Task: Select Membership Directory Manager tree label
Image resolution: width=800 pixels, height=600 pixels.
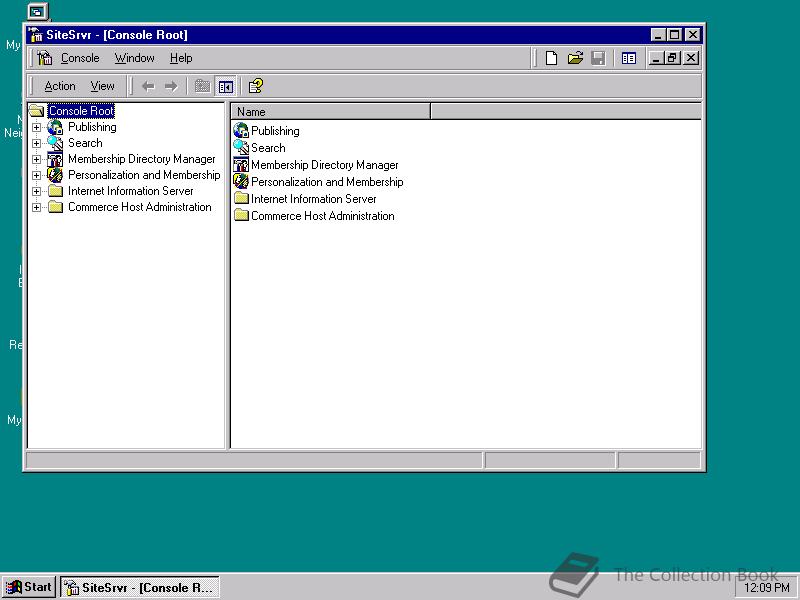Action: [x=142, y=159]
